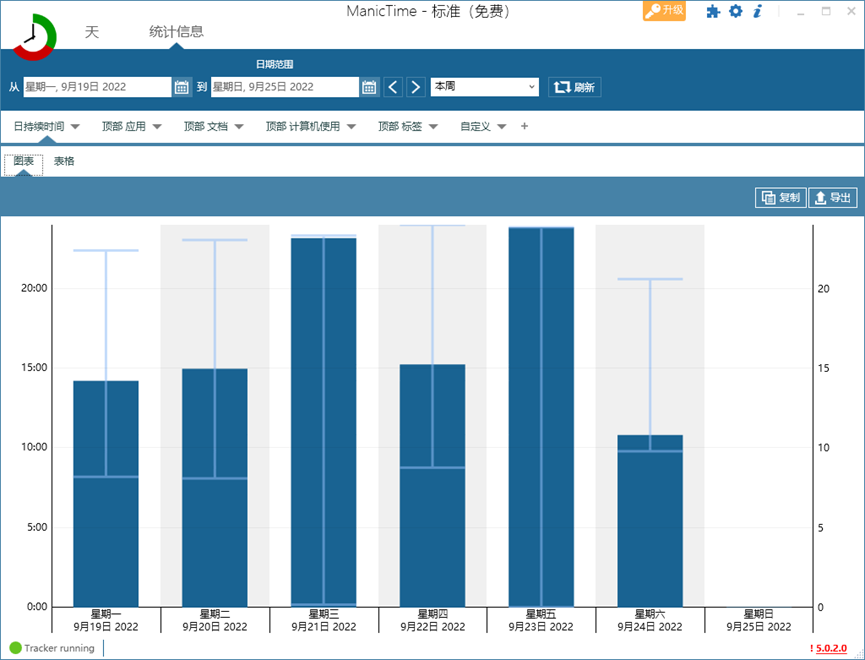Switch to the 天 tab
Screen dimensions: 865x660
pyautogui.click(x=92, y=32)
